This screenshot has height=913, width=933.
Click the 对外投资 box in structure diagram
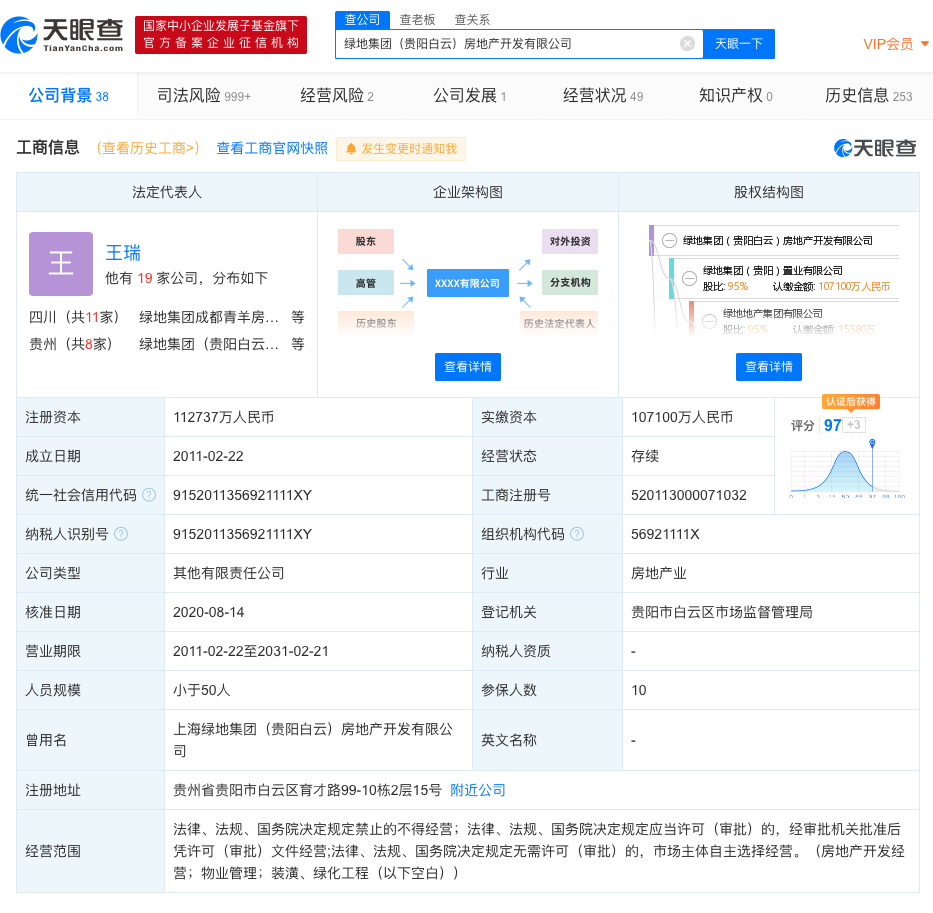click(570, 242)
